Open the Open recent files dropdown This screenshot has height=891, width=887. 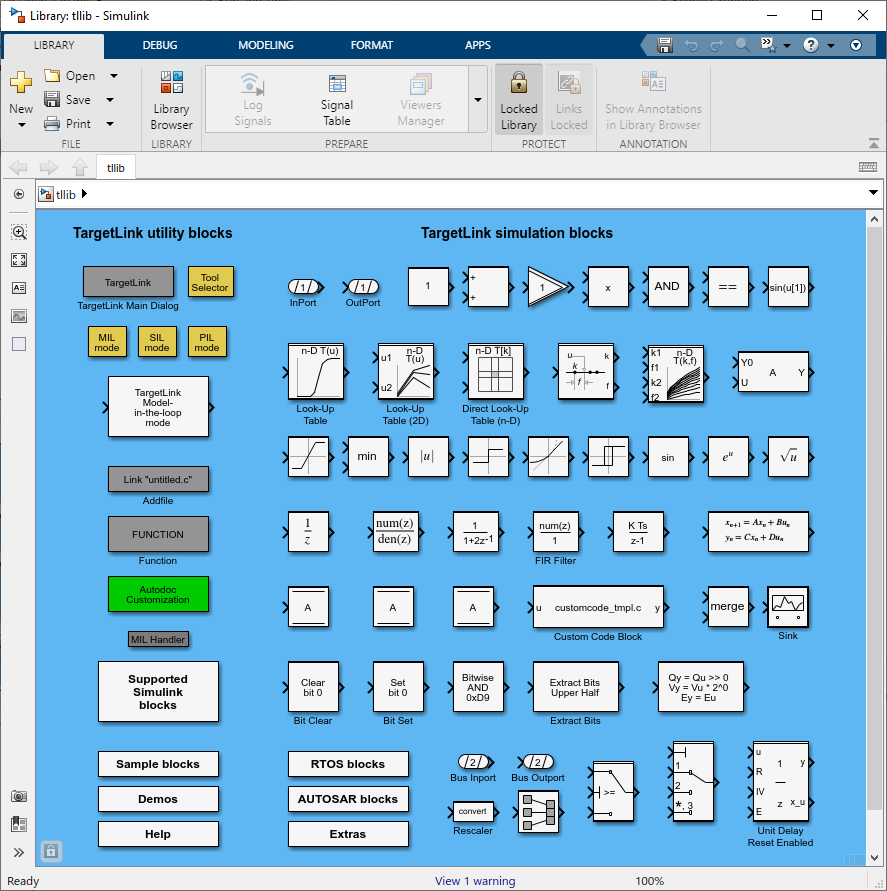113,75
